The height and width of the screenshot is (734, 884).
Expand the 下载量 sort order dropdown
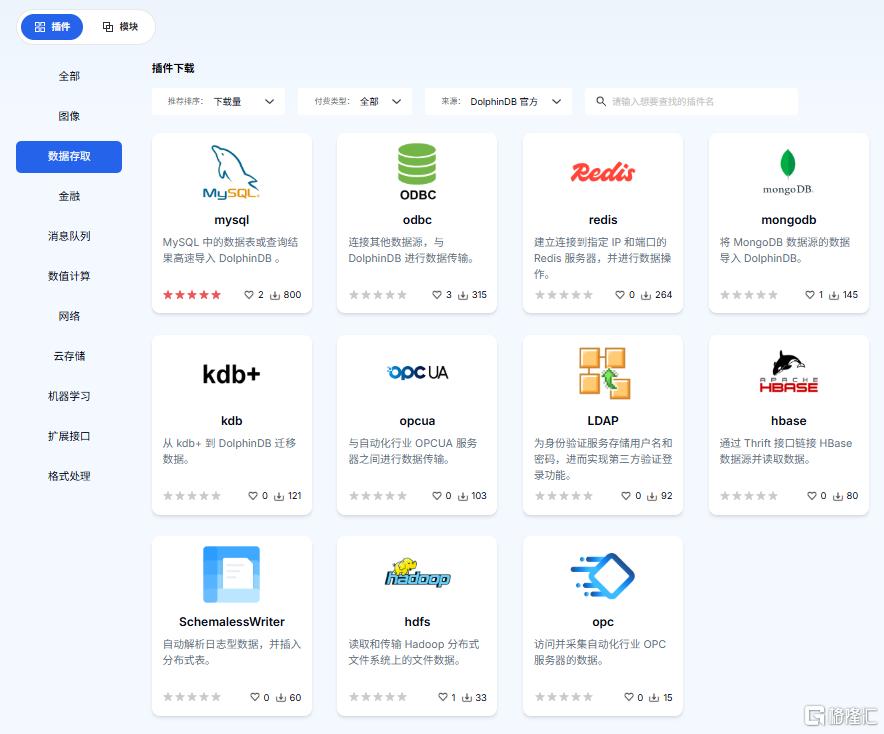point(218,101)
